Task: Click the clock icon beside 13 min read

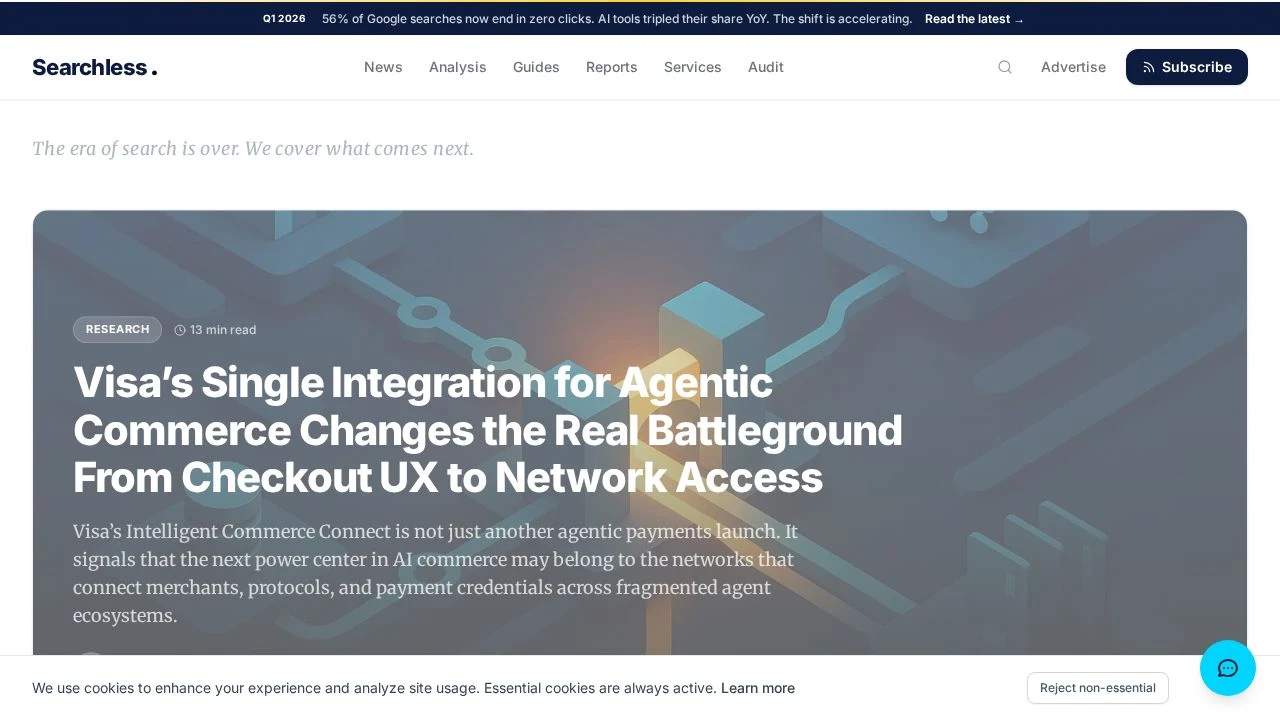Action: pyautogui.click(x=180, y=330)
